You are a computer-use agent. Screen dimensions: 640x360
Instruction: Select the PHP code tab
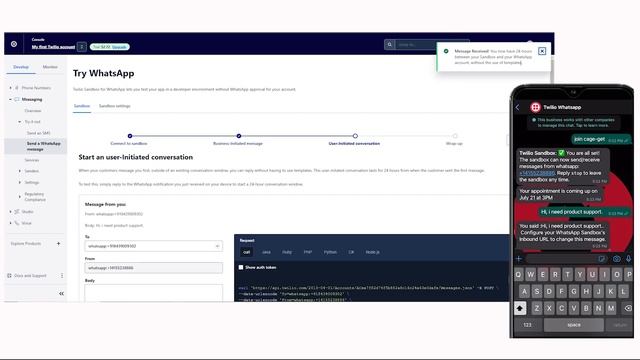308,252
